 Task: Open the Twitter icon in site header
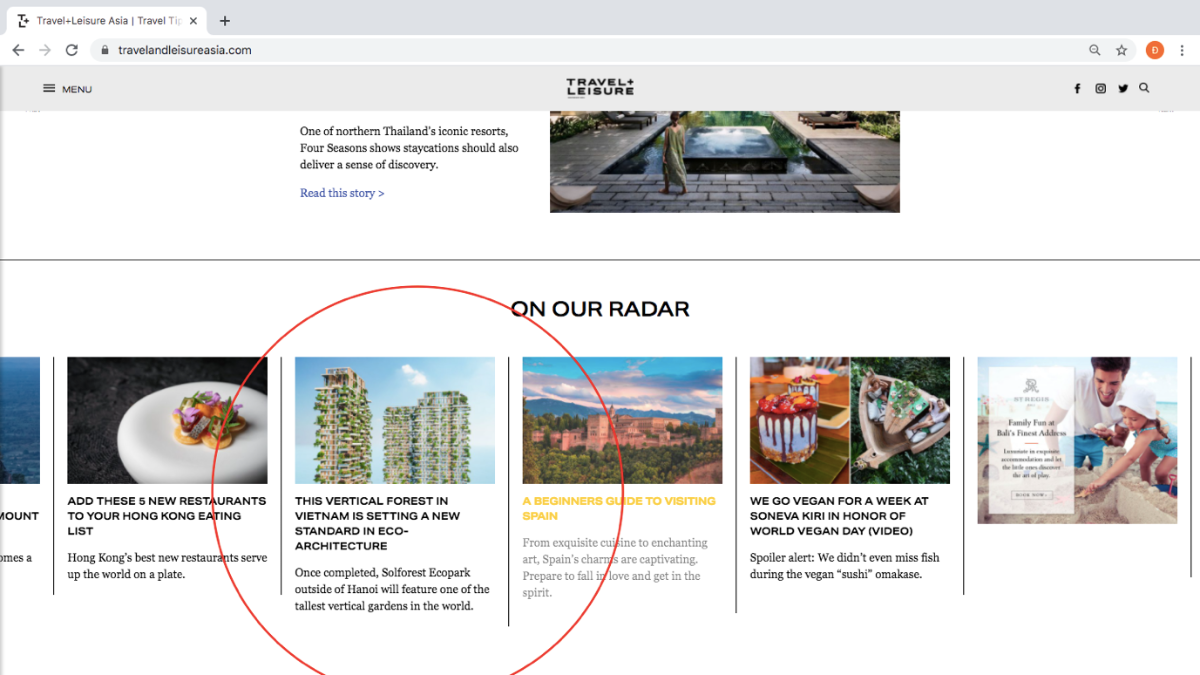[1122, 88]
